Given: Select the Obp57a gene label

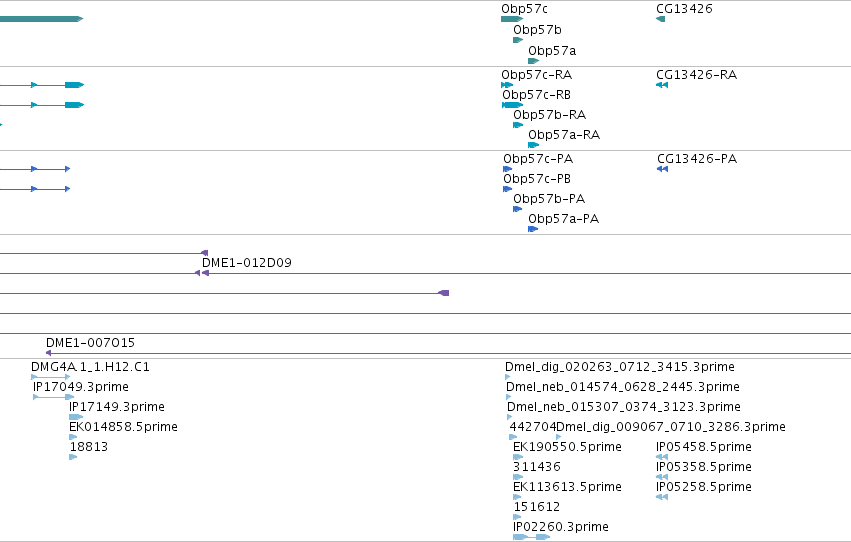Looking at the screenshot, I should point(552,51).
